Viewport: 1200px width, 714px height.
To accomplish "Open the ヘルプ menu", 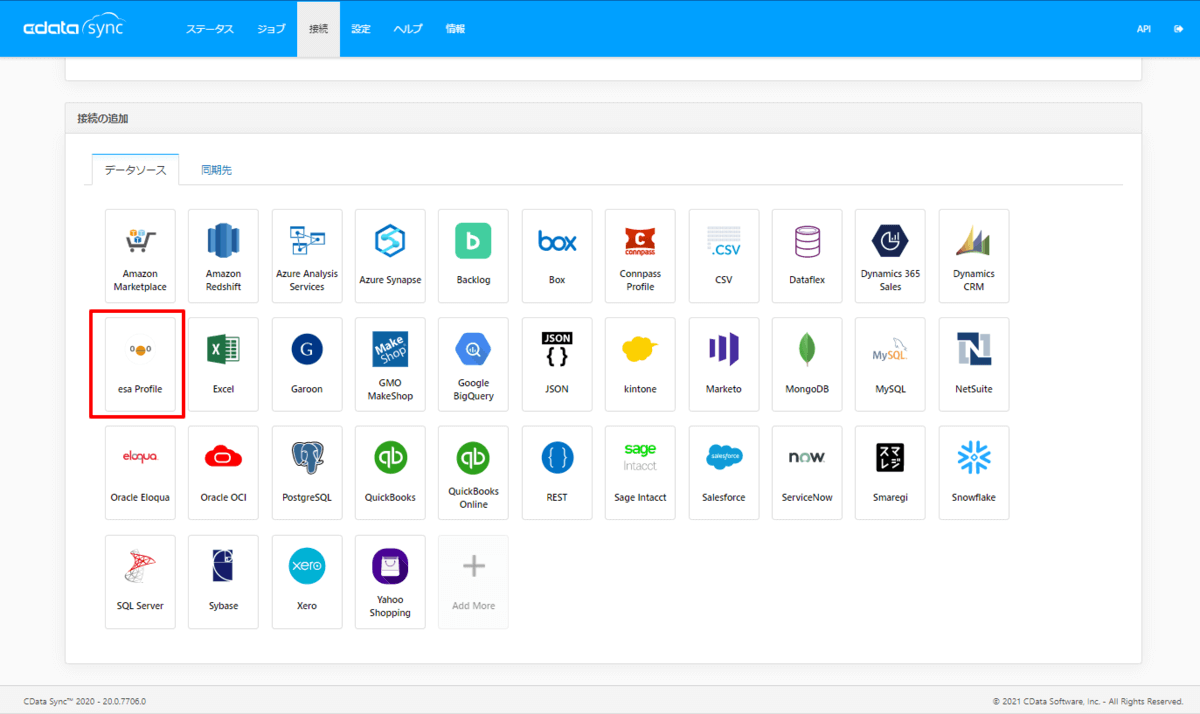I will (408, 29).
